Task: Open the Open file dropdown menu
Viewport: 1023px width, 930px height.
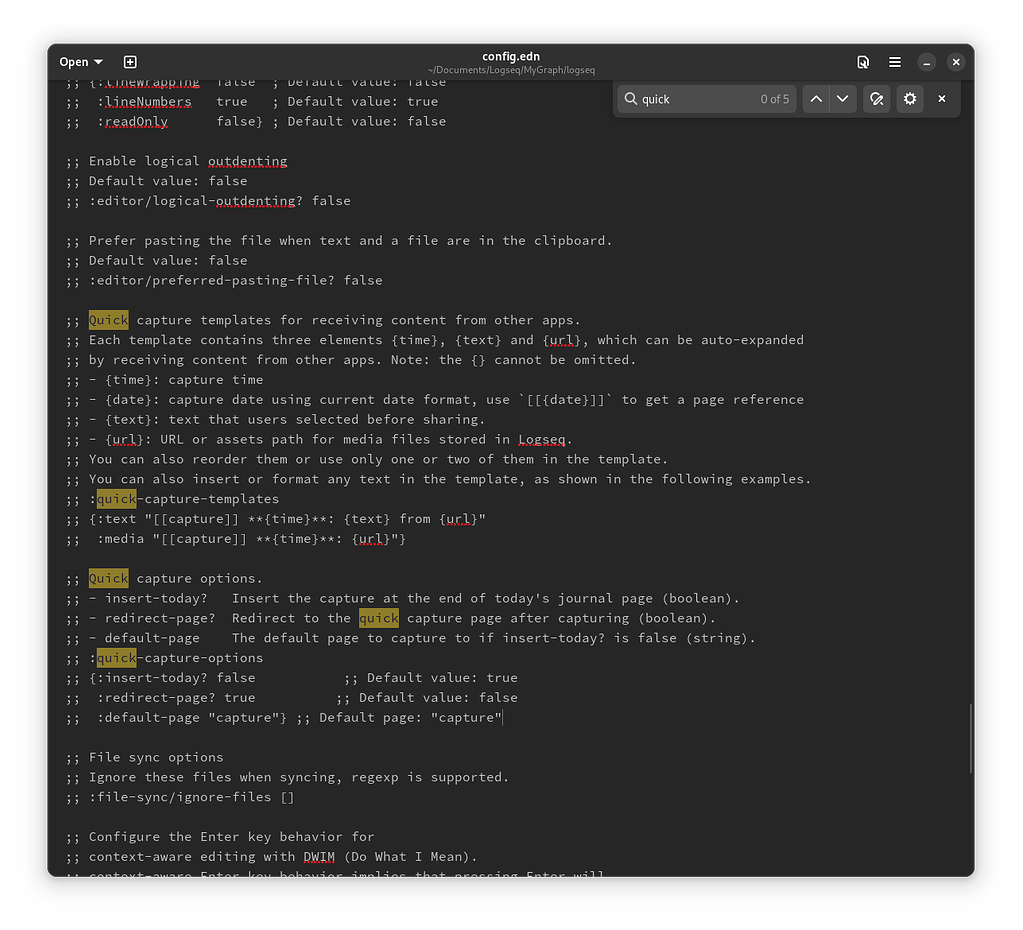Action: click(x=81, y=62)
